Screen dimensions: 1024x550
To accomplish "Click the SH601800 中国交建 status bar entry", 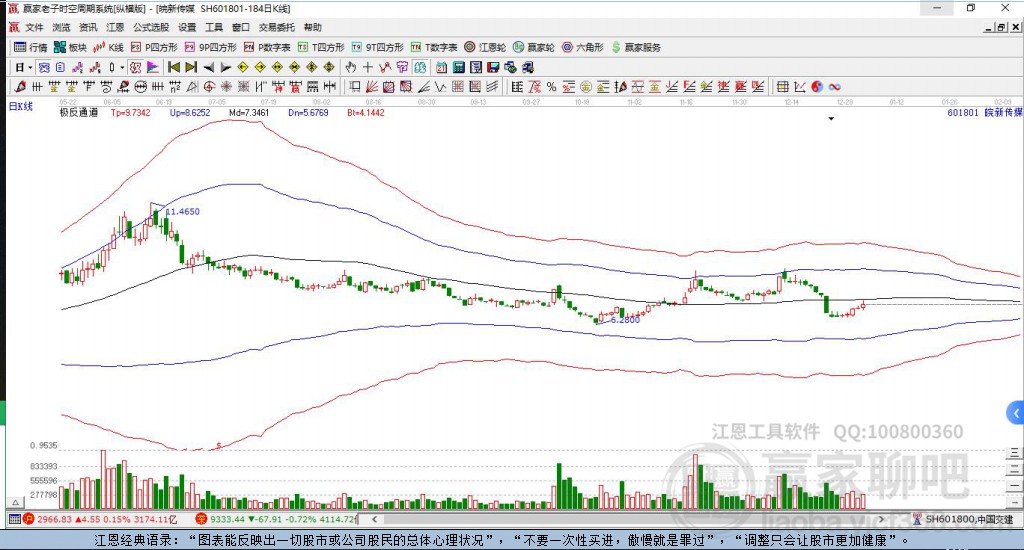I will (966, 519).
